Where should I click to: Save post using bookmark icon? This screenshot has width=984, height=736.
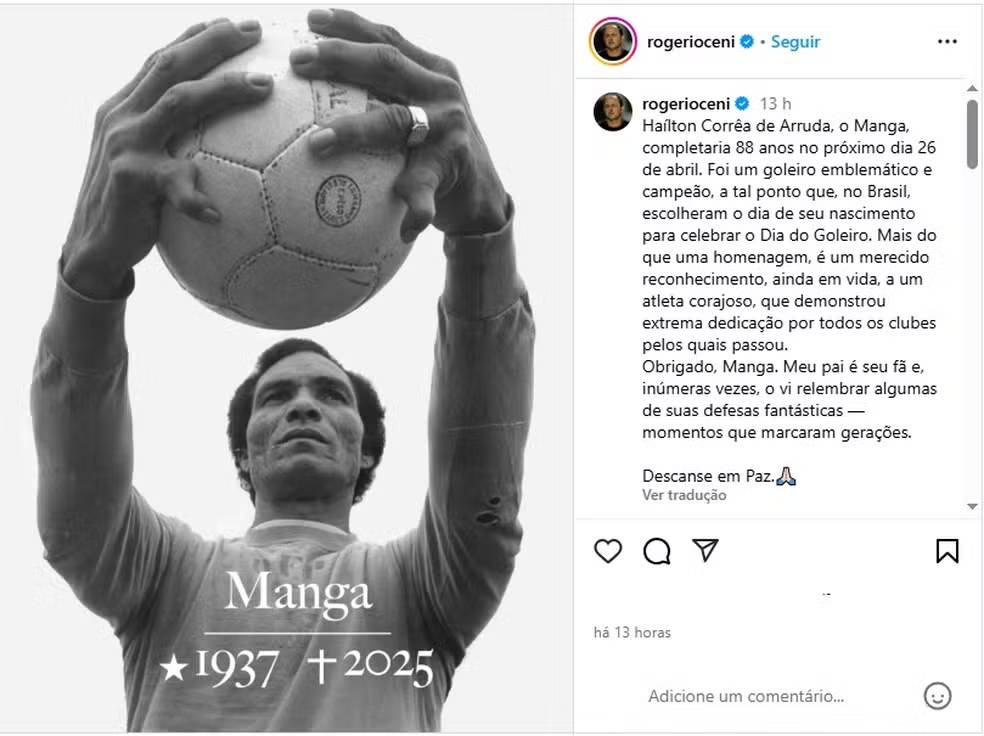[x=947, y=551]
